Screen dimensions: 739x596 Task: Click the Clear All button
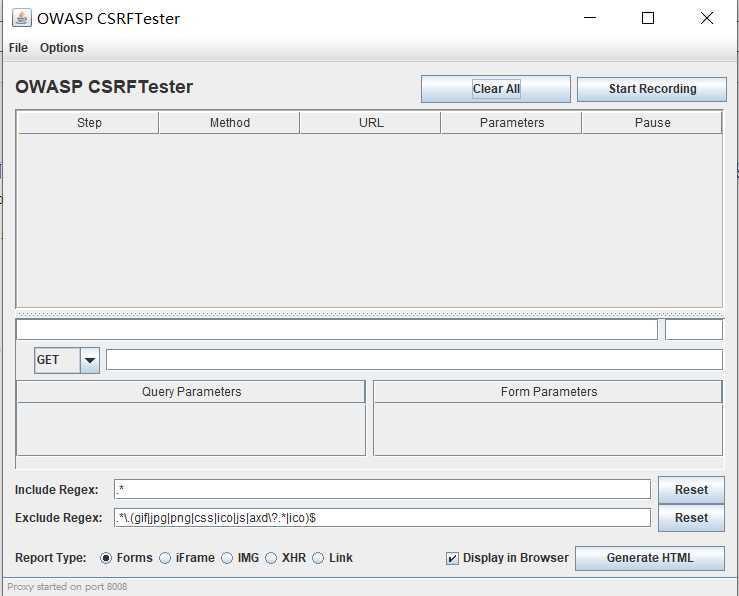click(x=496, y=89)
